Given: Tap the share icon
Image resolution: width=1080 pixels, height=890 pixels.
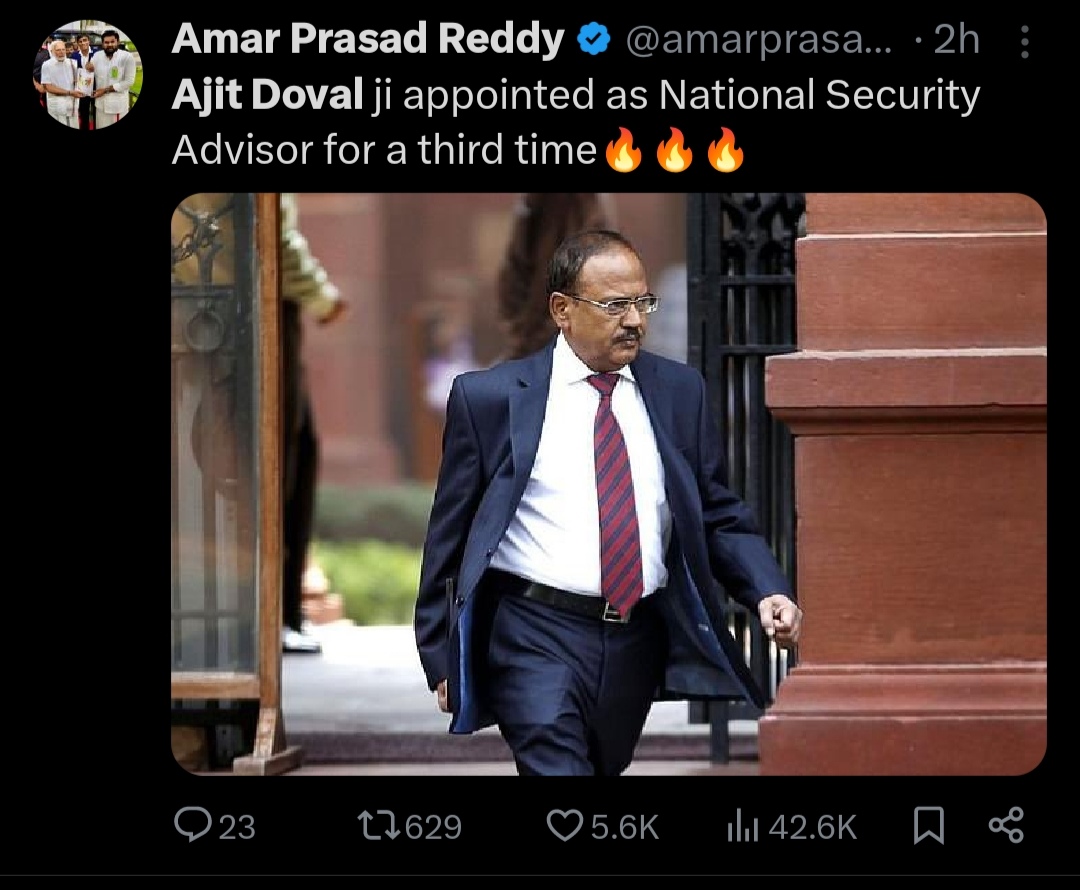Looking at the screenshot, I should [1006, 825].
